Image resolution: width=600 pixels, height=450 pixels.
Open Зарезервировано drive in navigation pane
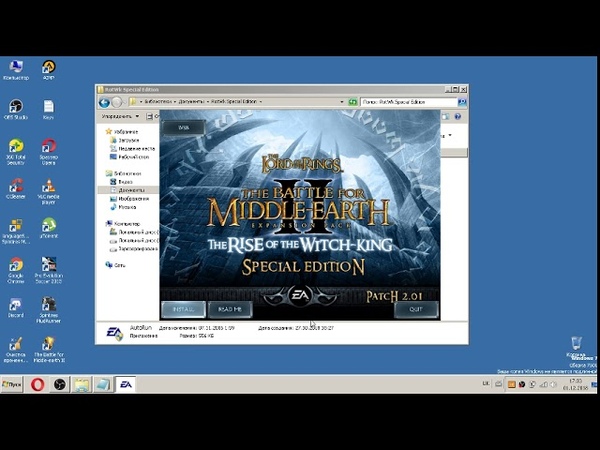[x=134, y=249]
